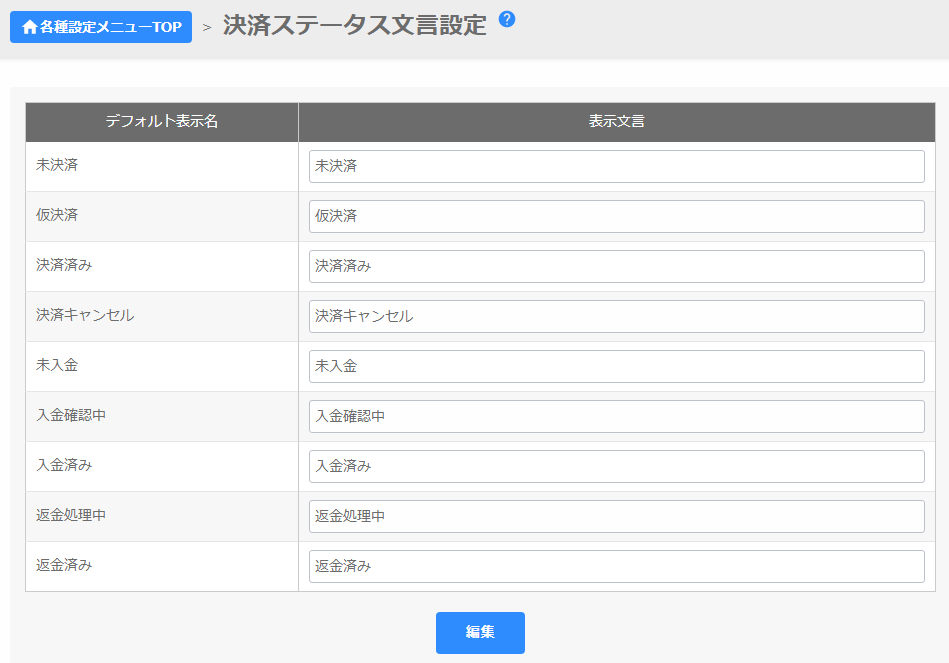949x663 pixels.
Task: Select the 決済キャンセル default name label
Action: coord(85,315)
